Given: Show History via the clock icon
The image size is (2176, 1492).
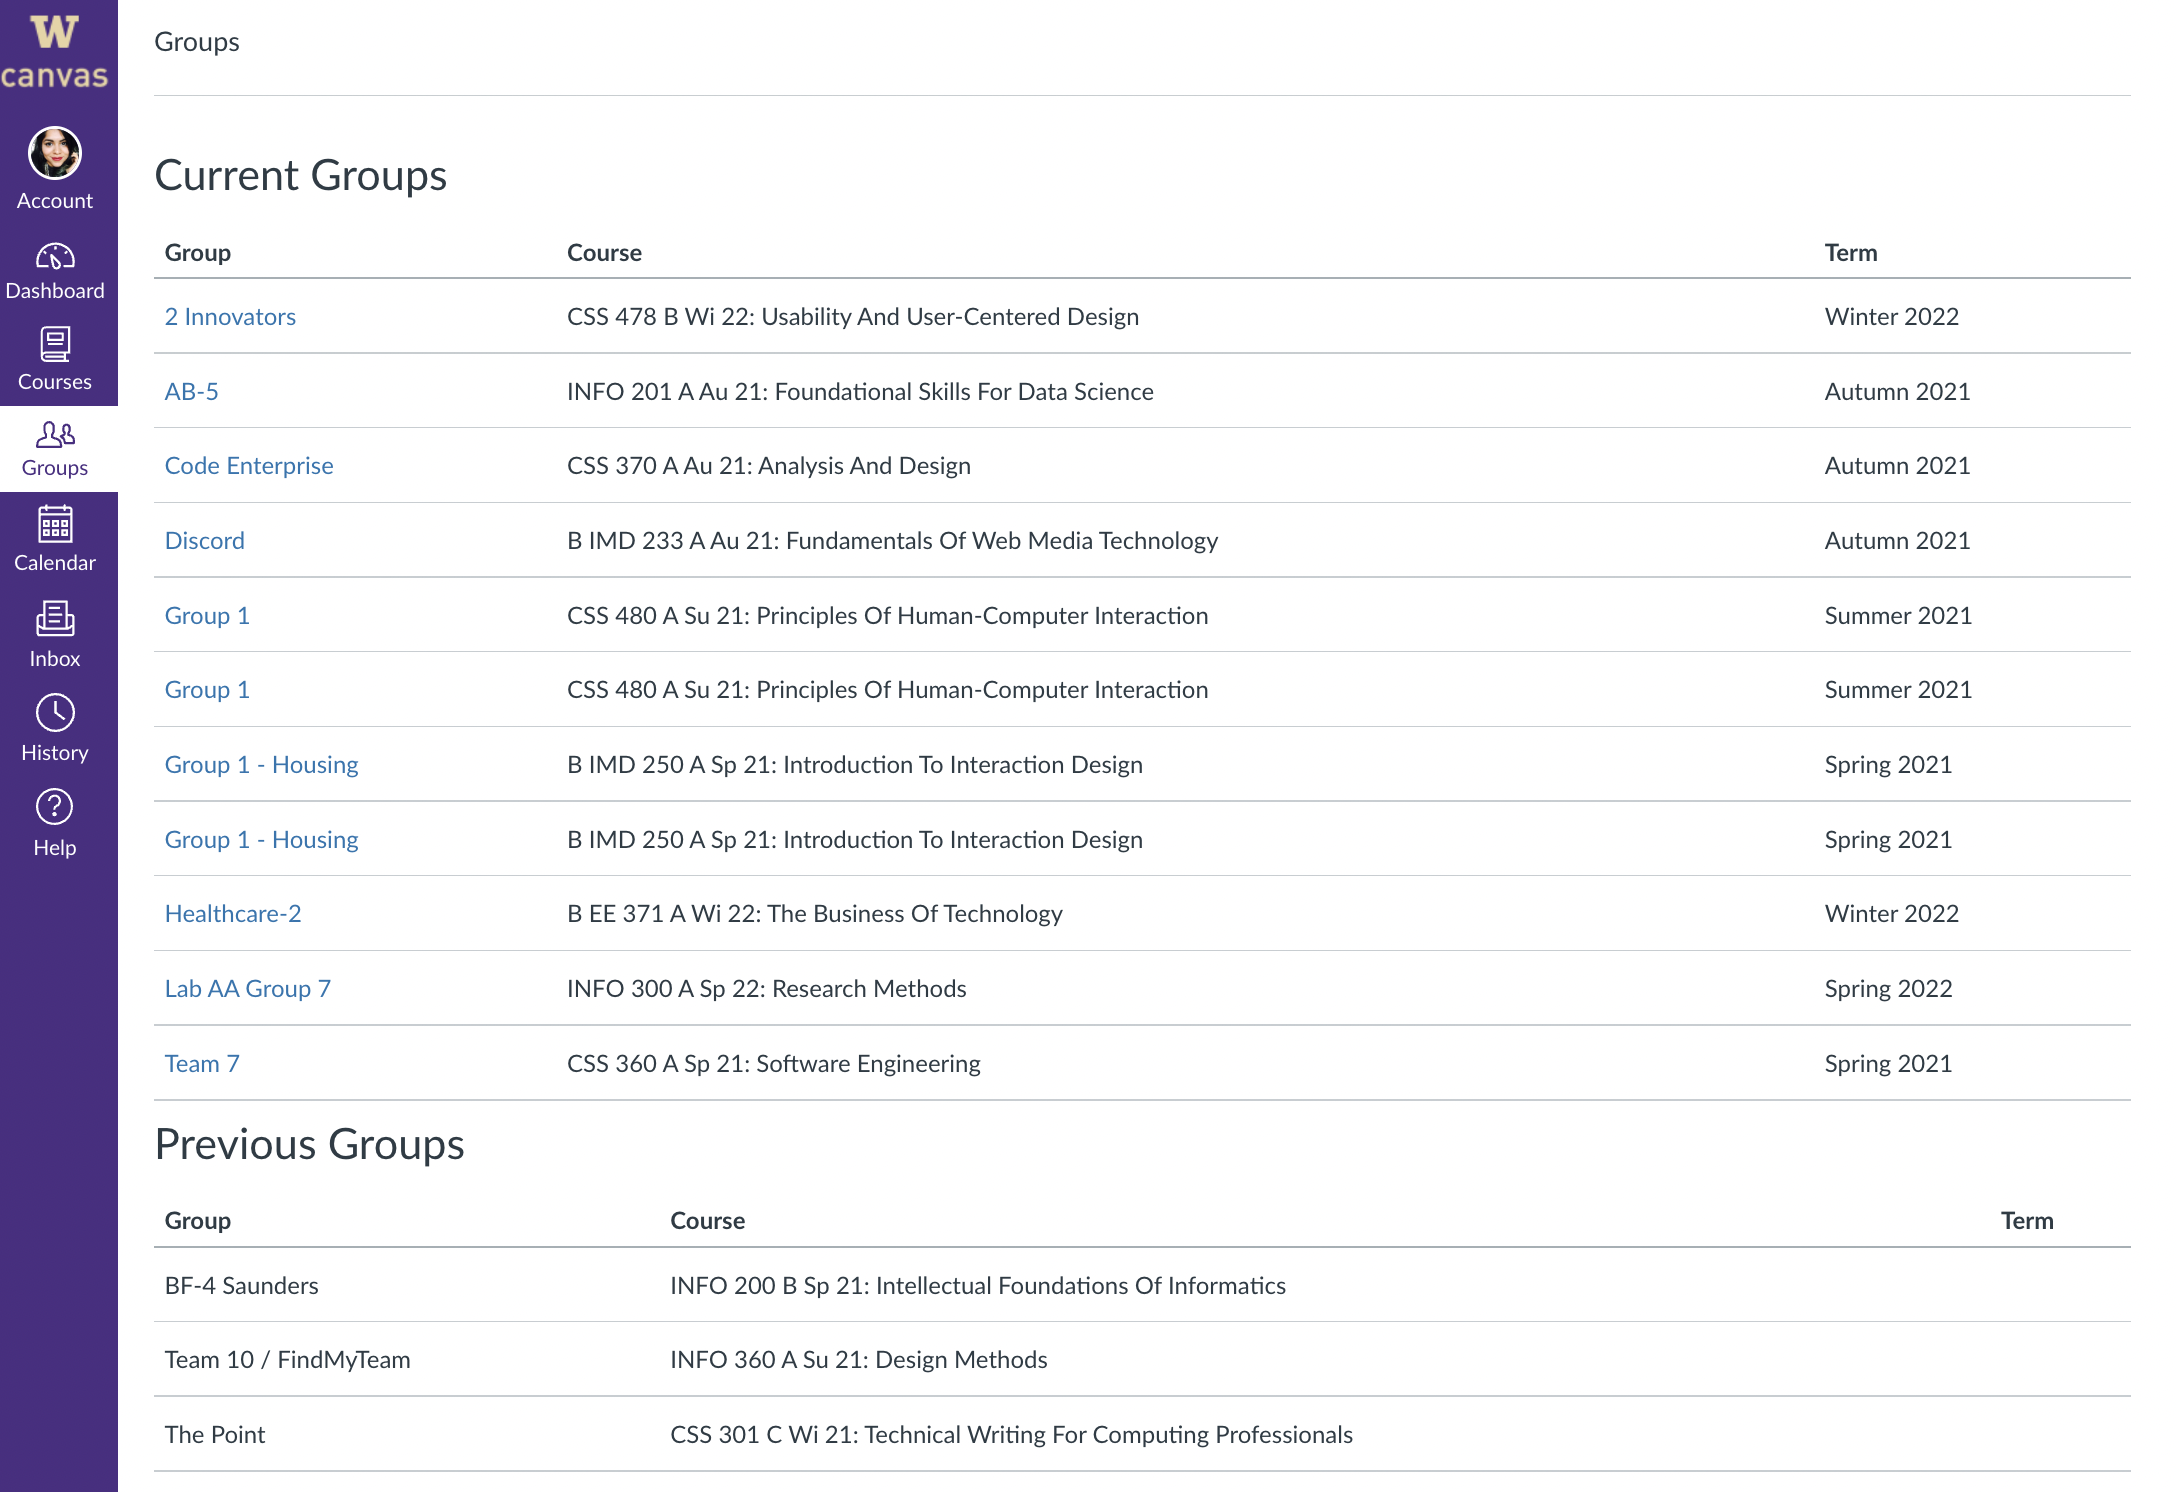Looking at the screenshot, I should [x=55, y=713].
